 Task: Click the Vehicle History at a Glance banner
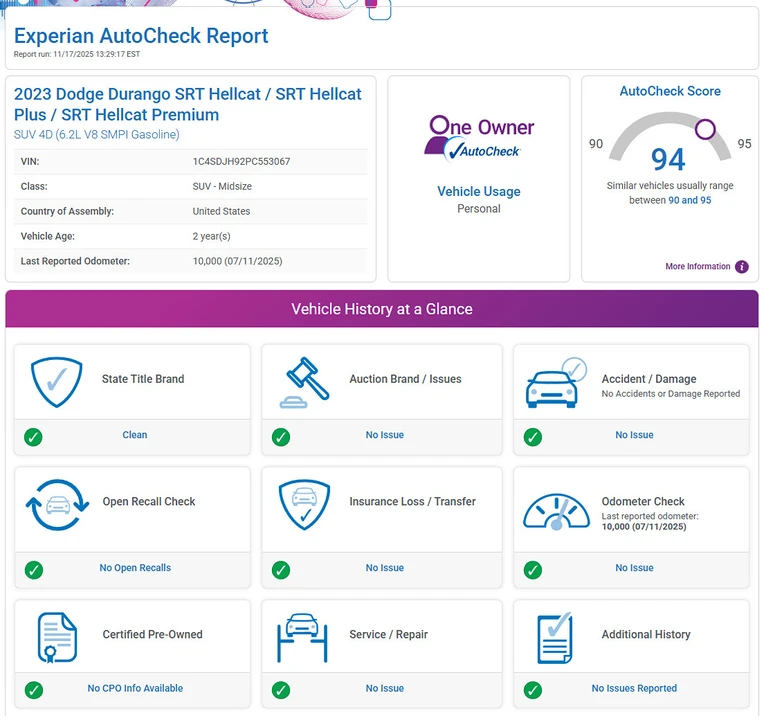click(x=382, y=309)
